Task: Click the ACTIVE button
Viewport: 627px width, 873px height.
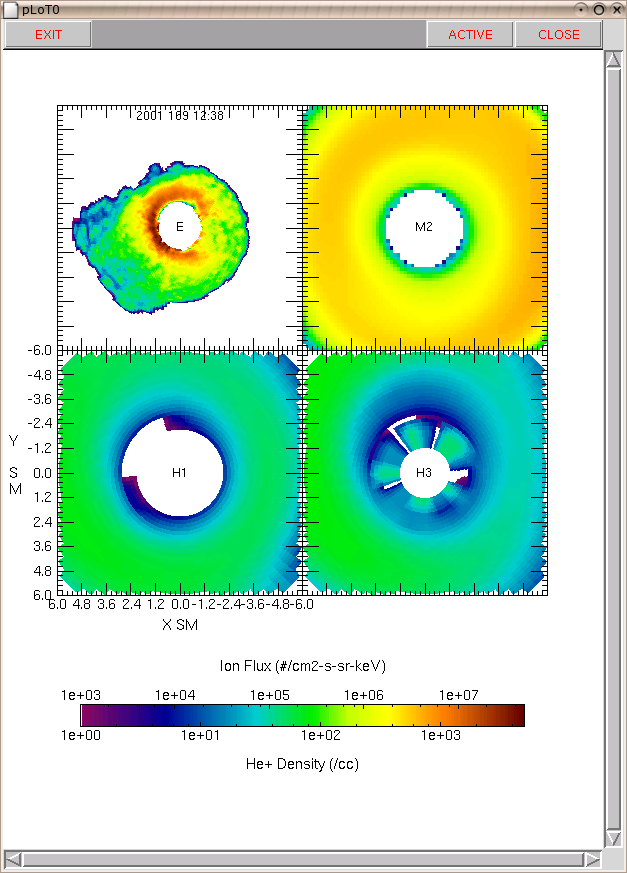Action: pyautogui.click(x=470, y=35)
